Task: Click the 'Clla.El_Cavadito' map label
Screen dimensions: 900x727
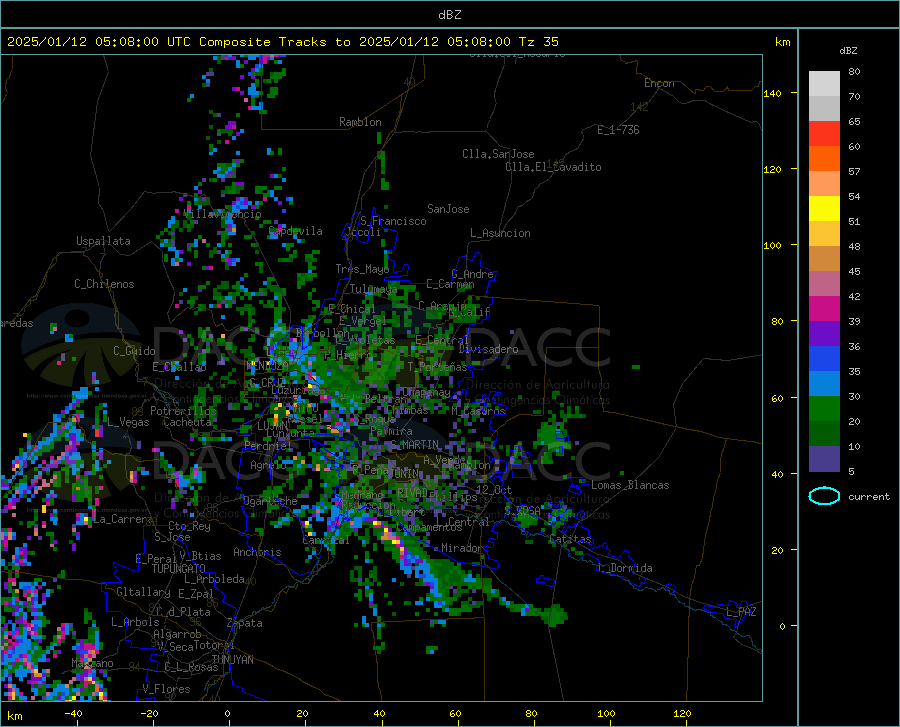Action: pyautogui.click(x=553, y=167)
